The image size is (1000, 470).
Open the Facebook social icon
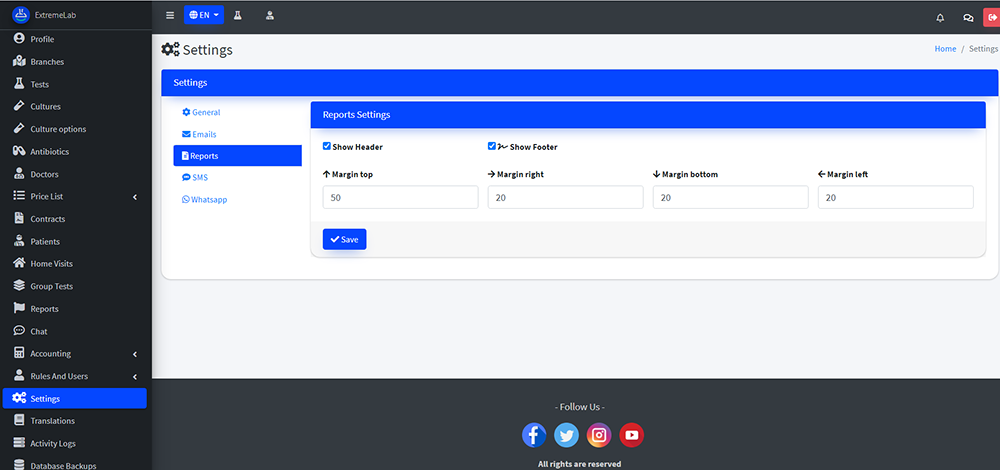coord(535,435)
